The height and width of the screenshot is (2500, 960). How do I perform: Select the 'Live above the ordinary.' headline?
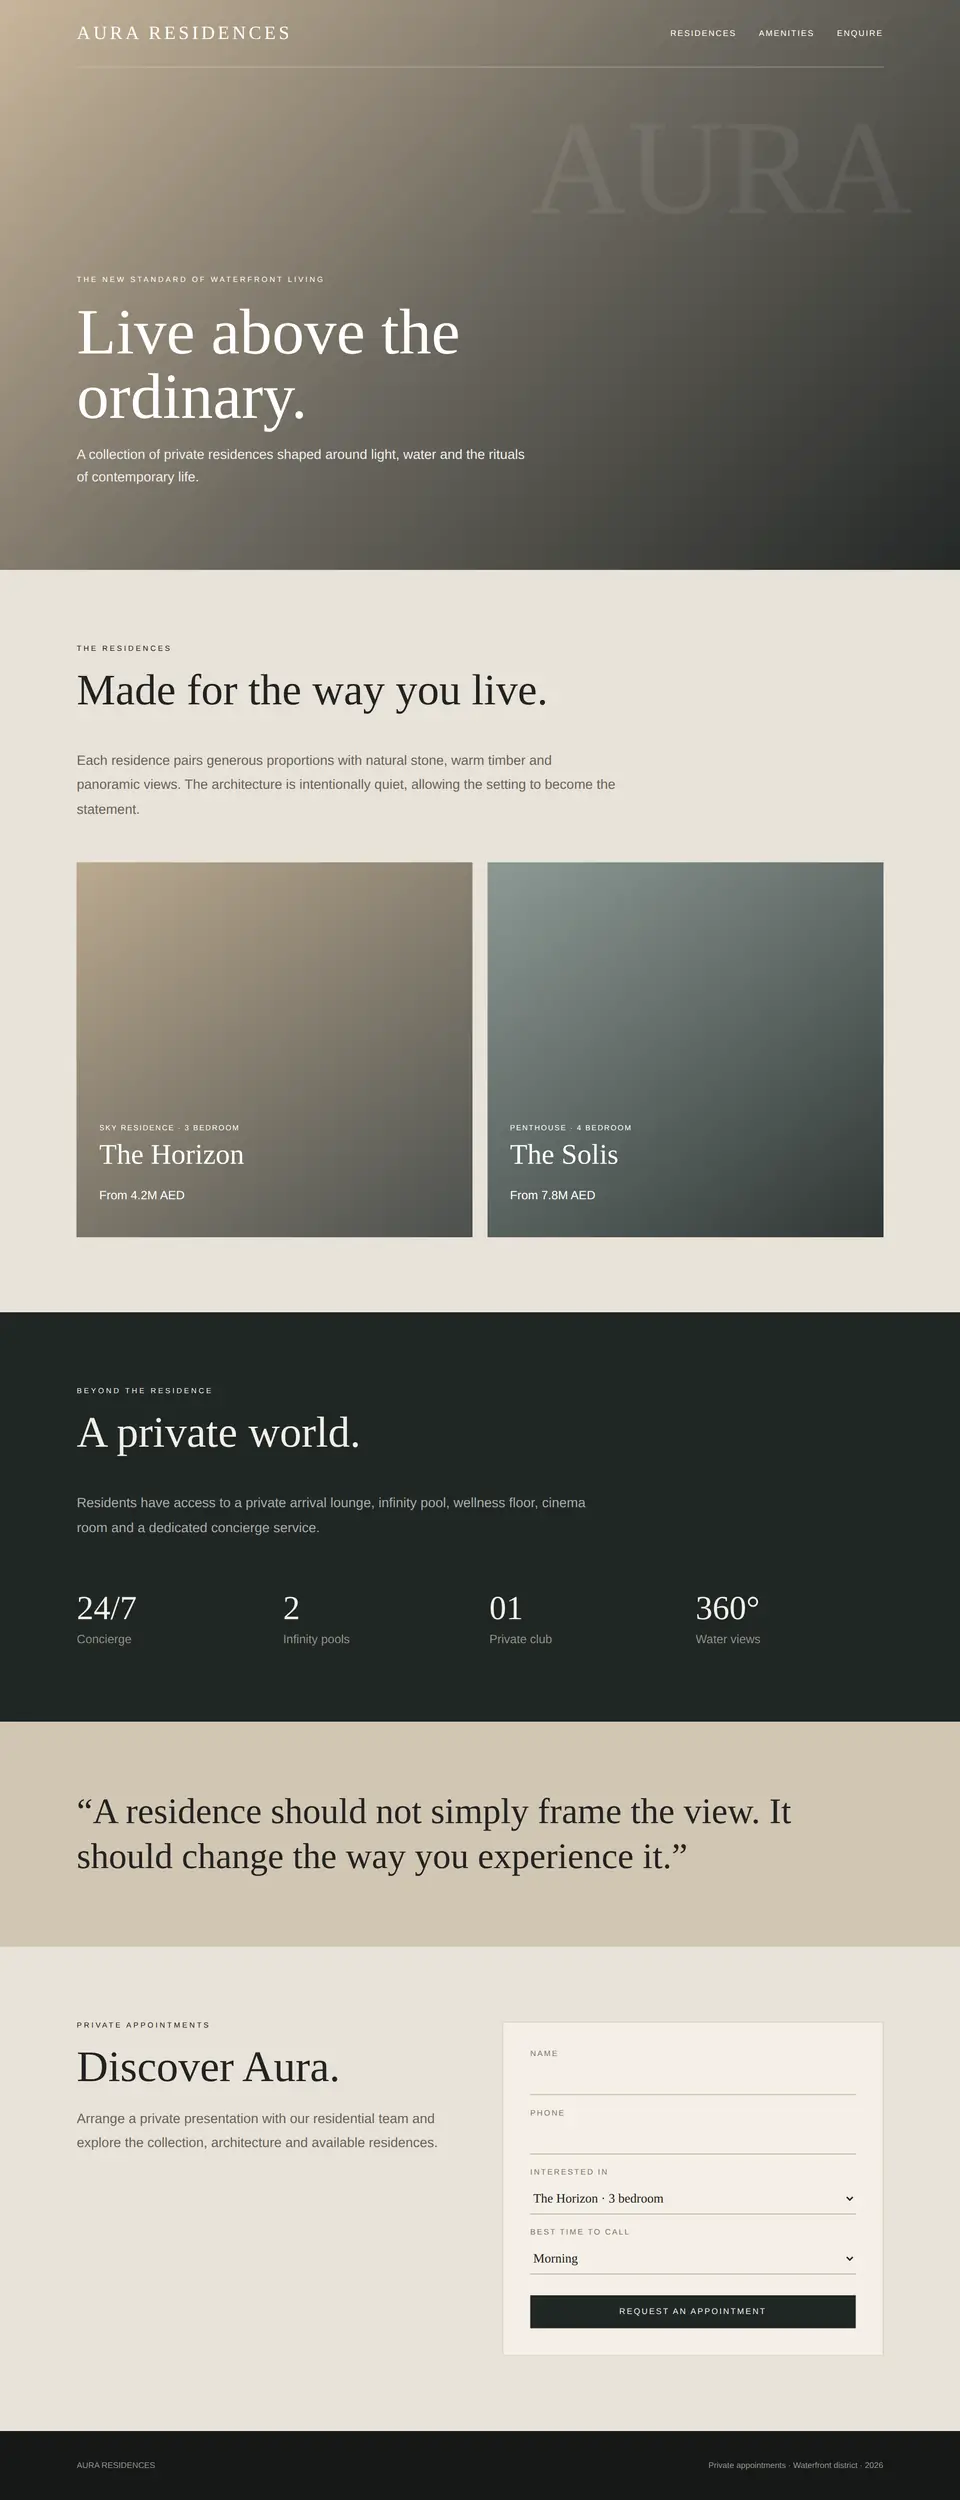[x=268, y=365]
